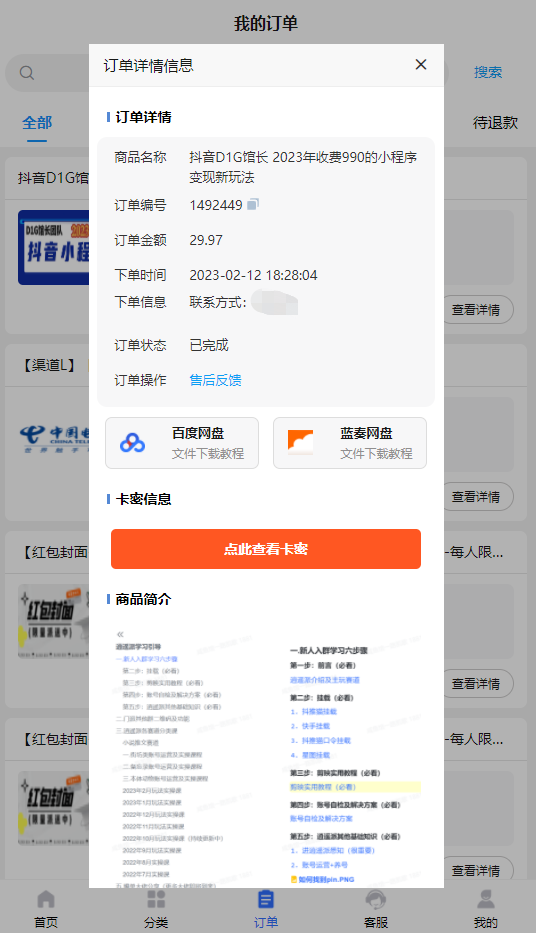View details of third red envelope order
The image size is (536, 933).
coord(477,684)
